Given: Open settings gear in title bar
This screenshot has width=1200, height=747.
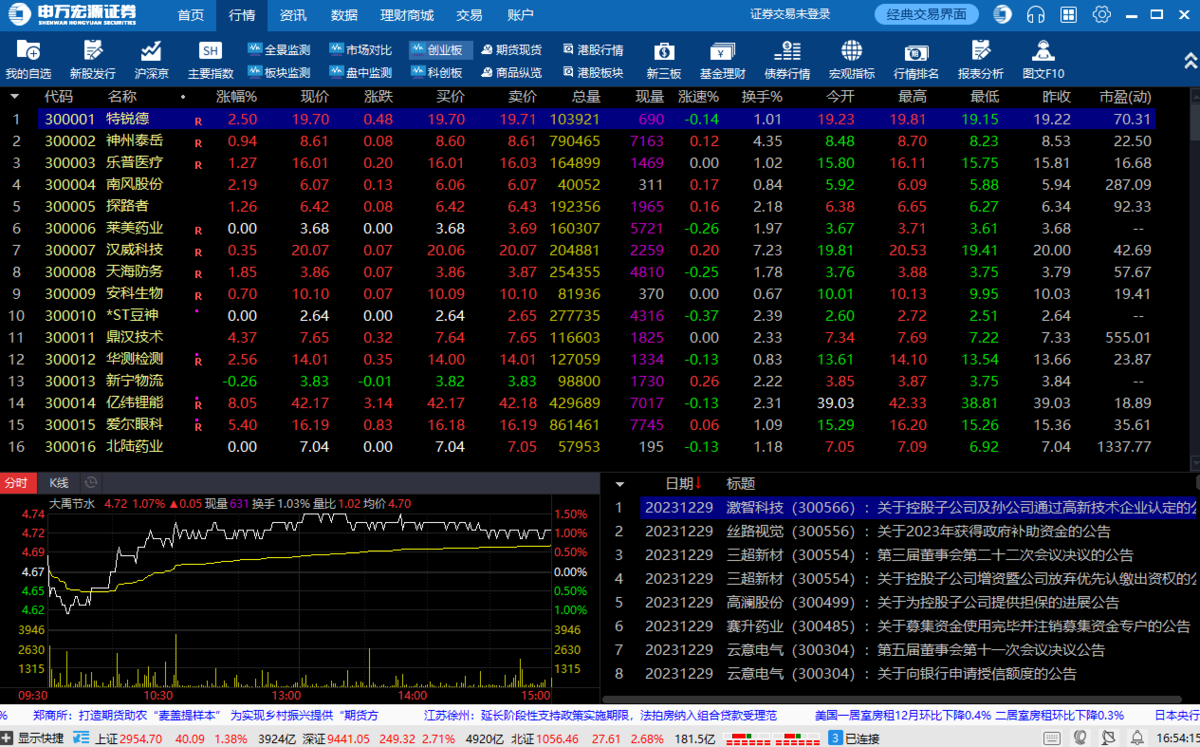Looking at the screenshot, I should pyautogui.click(x=1102, y=14).
